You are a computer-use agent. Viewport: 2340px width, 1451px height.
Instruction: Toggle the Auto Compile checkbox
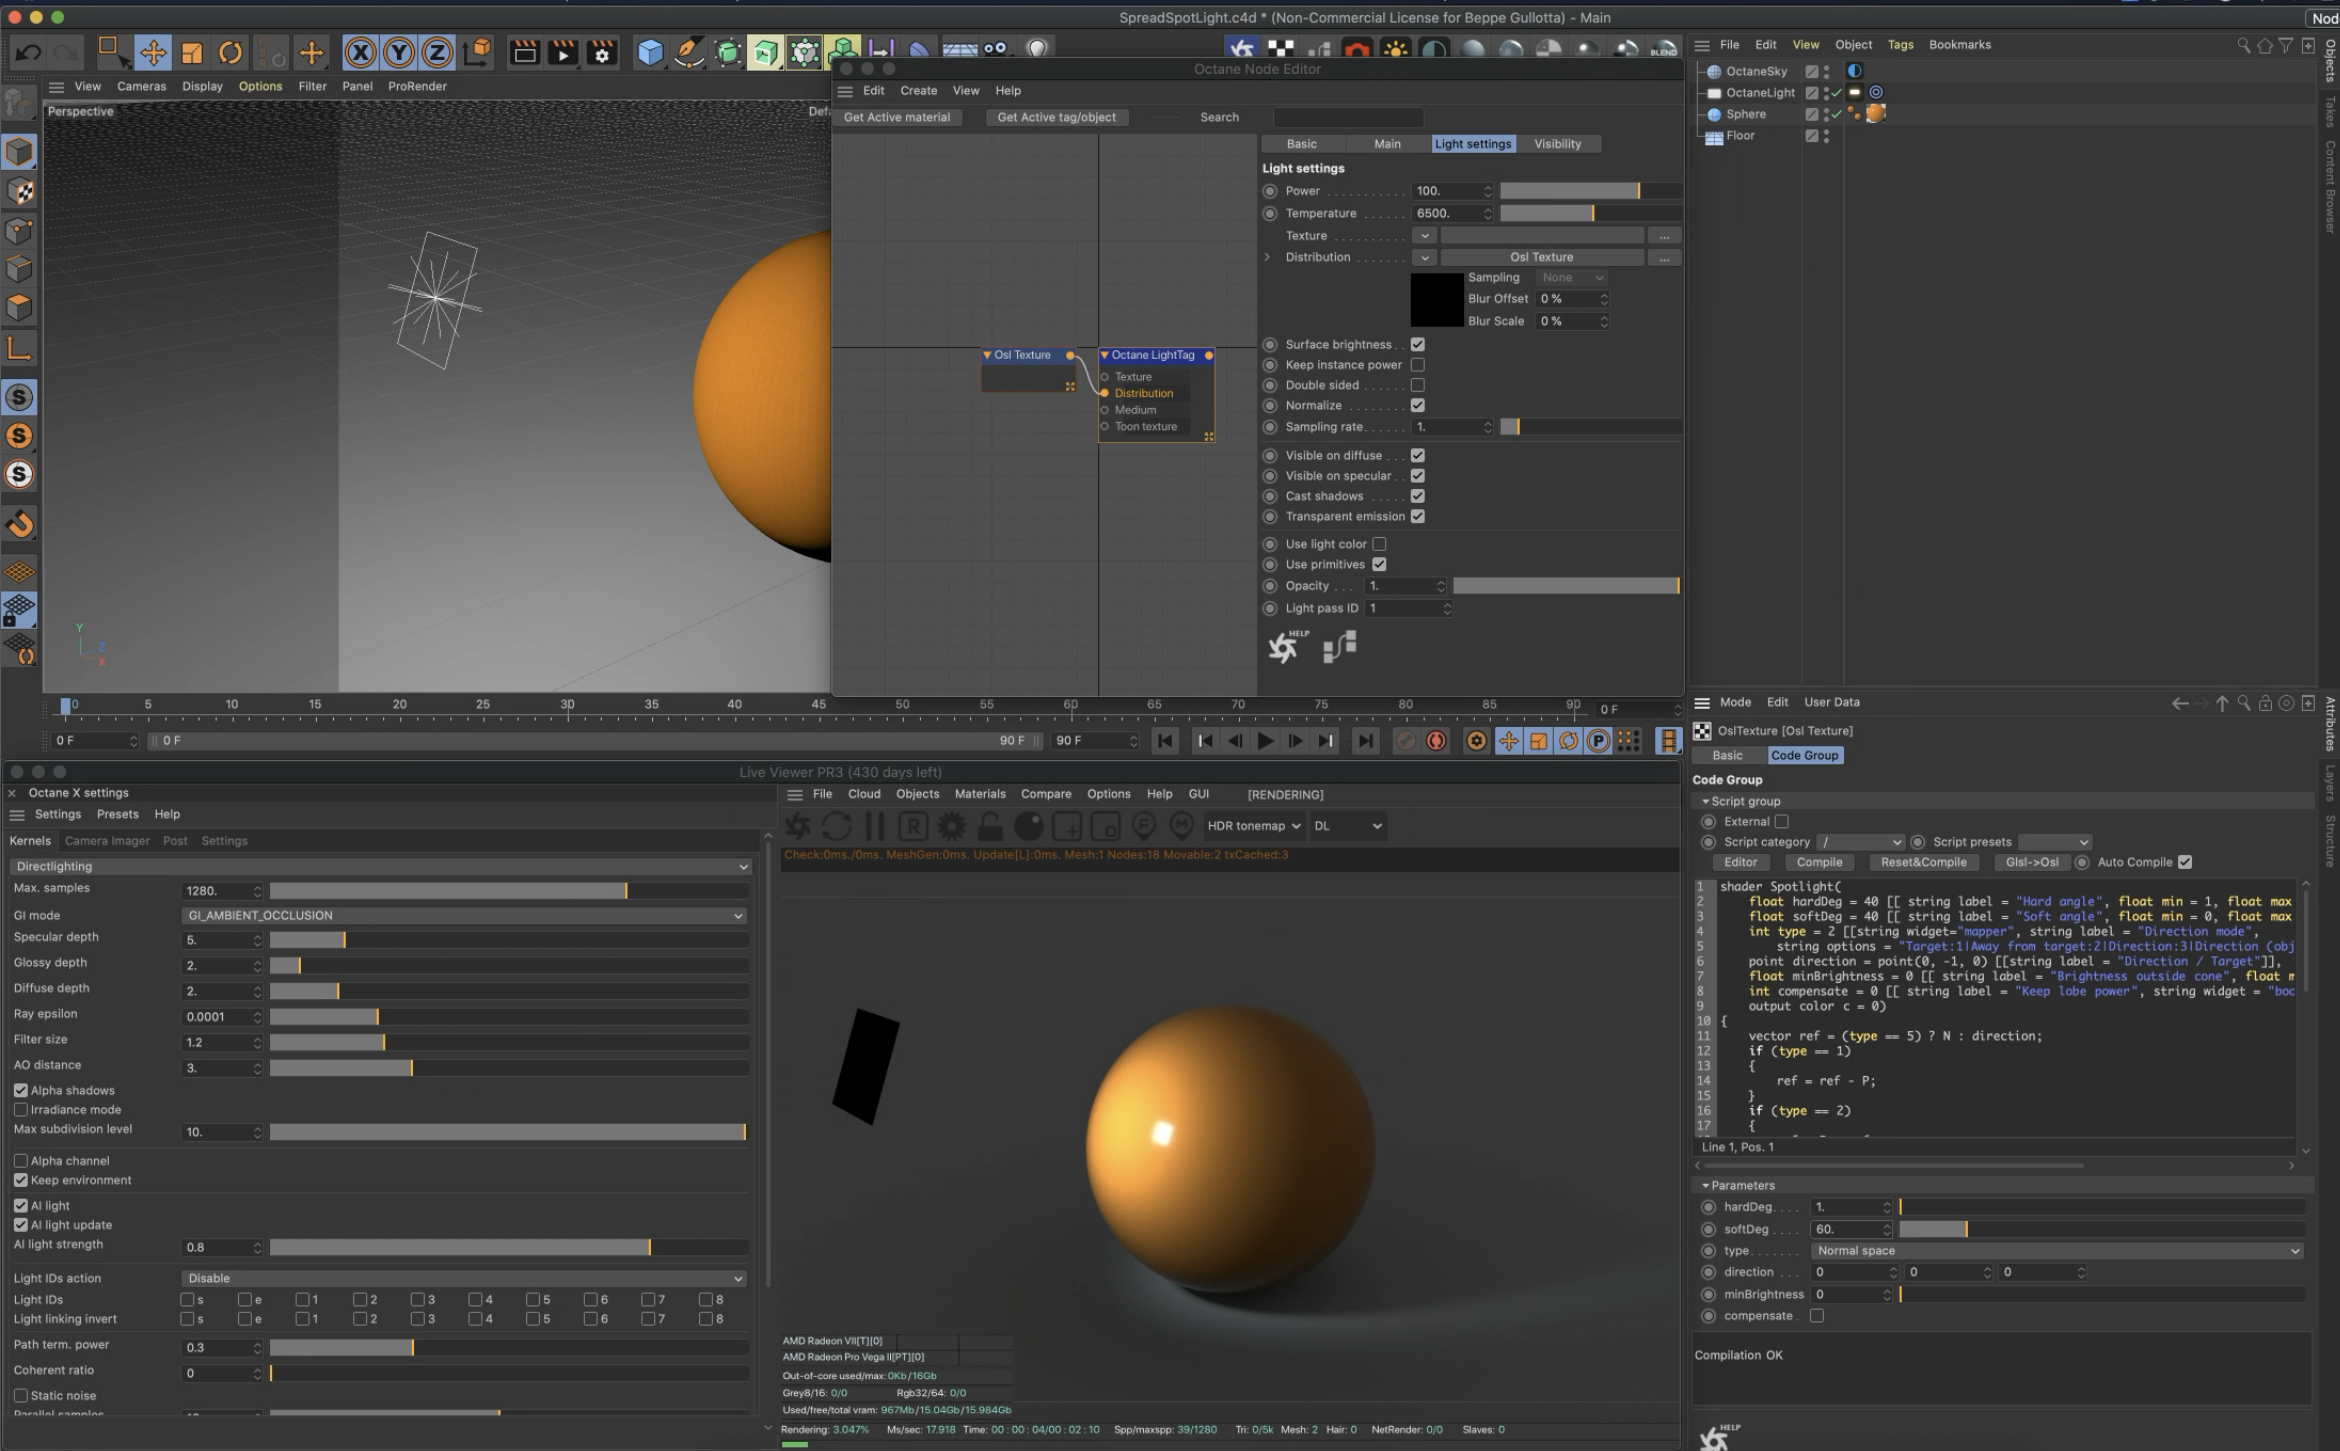coord(2185,862)
